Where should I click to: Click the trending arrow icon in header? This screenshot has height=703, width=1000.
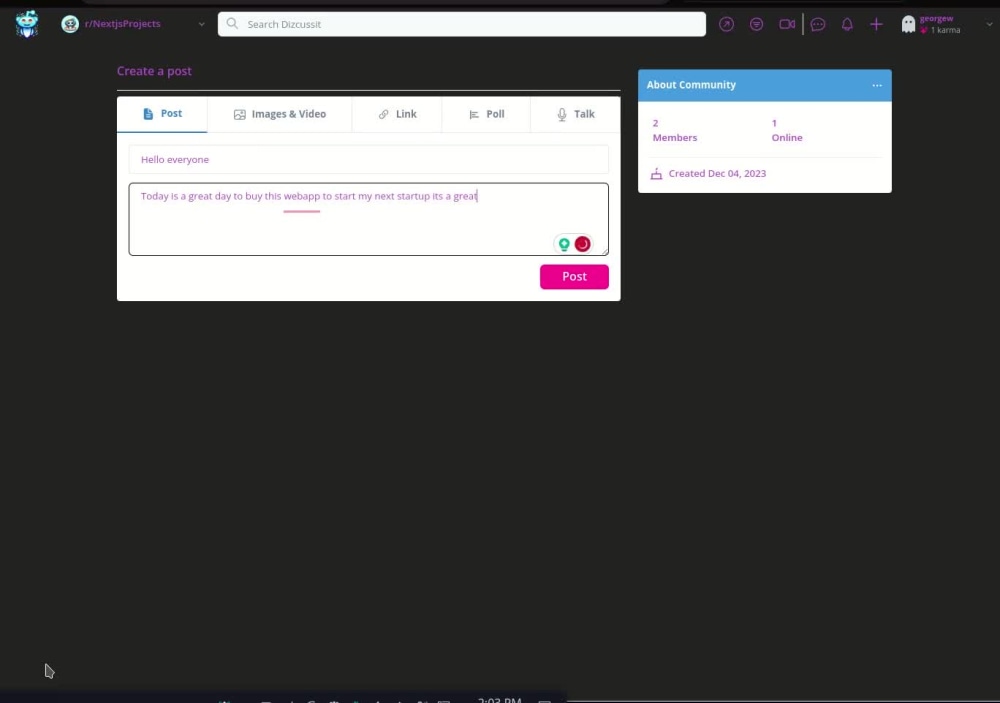coord(727,23)
